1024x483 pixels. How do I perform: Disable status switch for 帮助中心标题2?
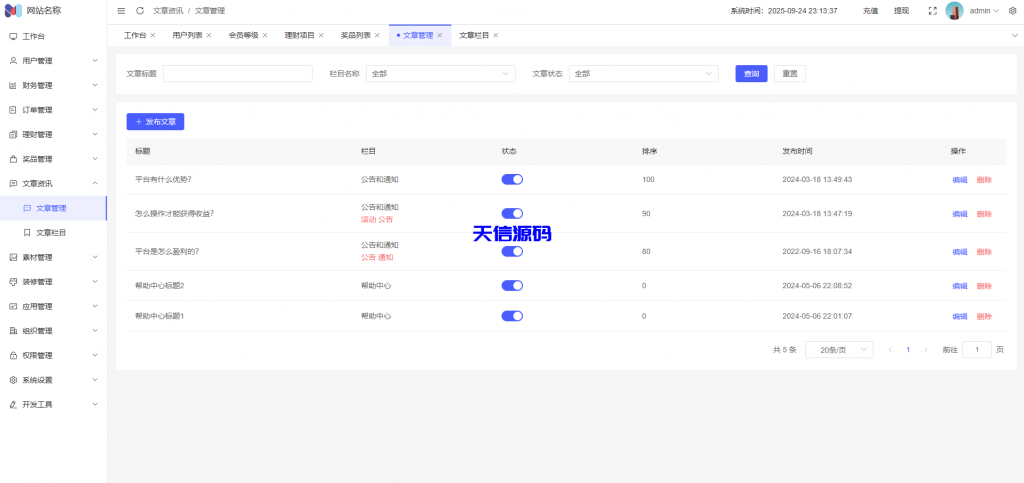tap(512, 286)
